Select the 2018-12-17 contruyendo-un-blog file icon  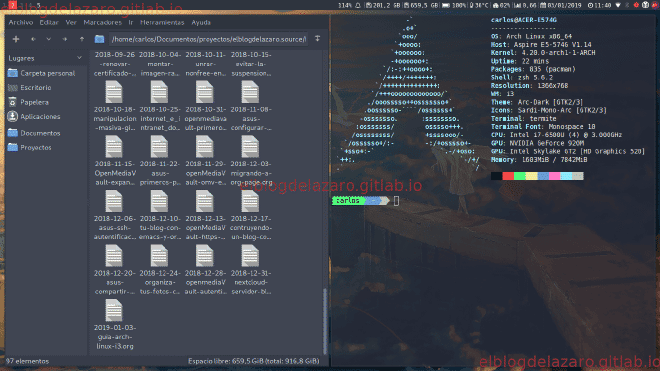click(x=250, y=201)
